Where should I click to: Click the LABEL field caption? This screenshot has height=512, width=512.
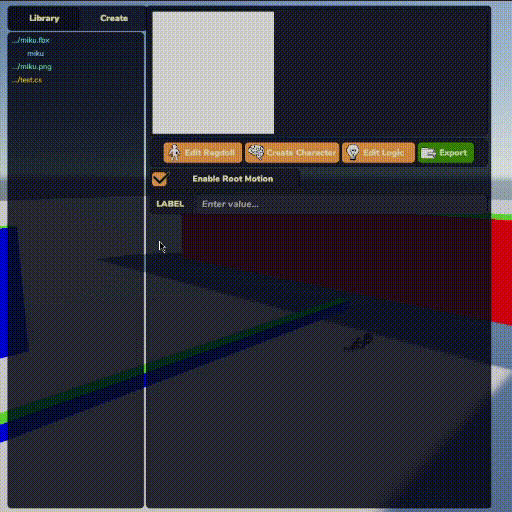(x=170, y=204)
